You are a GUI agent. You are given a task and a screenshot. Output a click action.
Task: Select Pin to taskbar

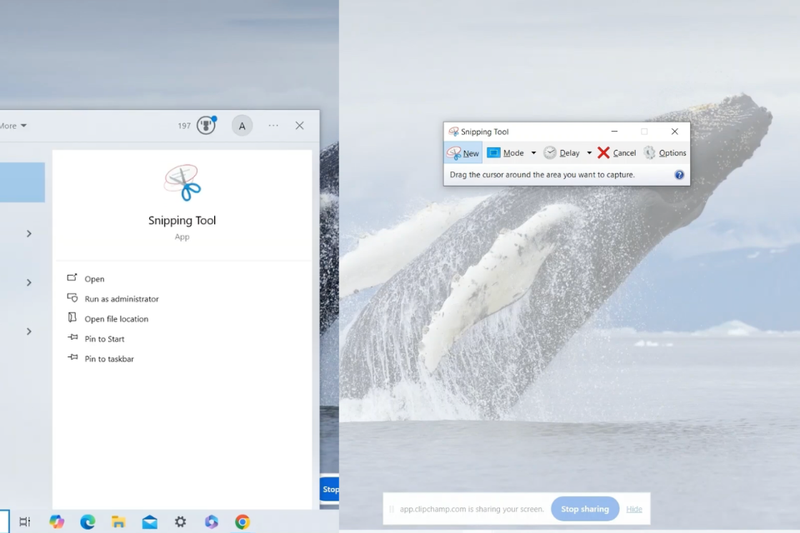click(x=109, y=359)
